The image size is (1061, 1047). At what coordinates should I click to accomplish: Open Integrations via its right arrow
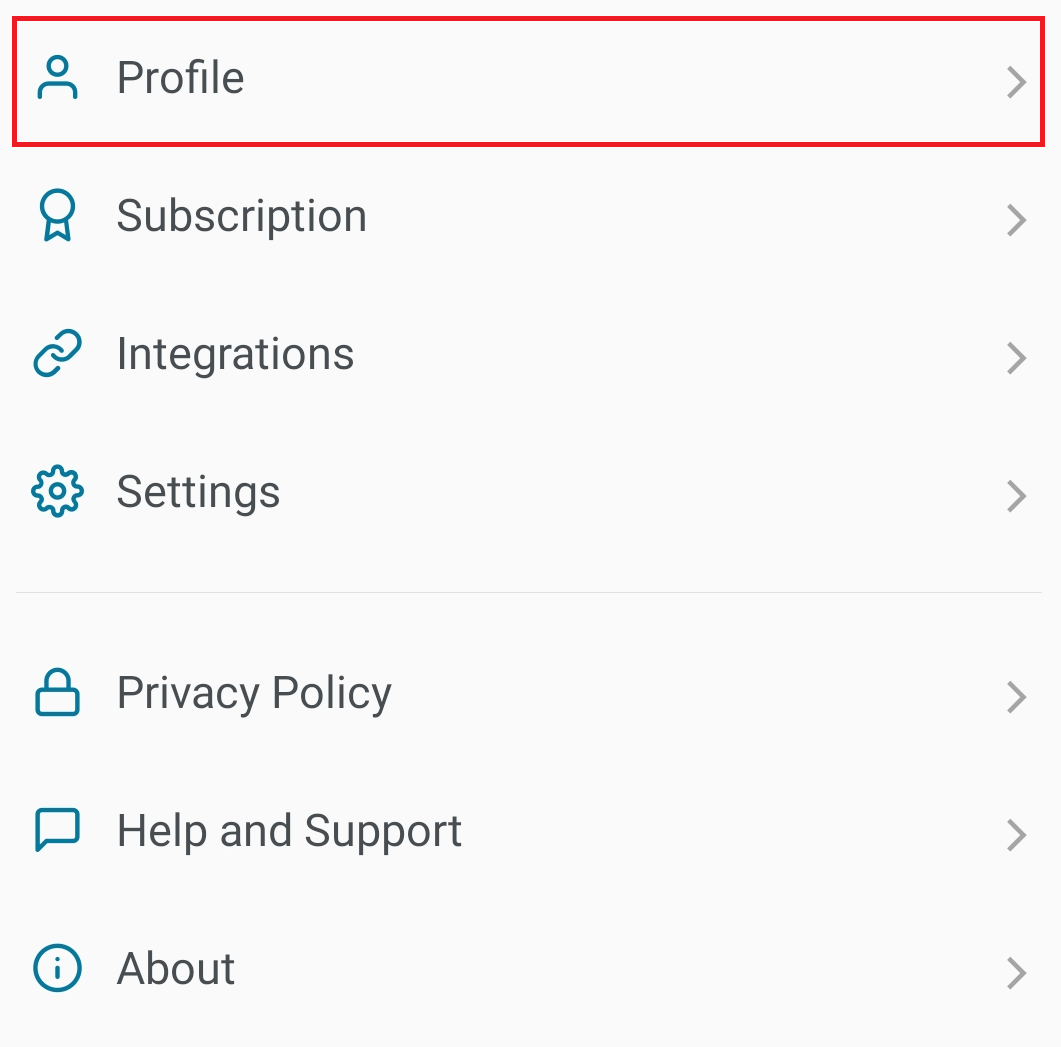(x=1016, y=358)
